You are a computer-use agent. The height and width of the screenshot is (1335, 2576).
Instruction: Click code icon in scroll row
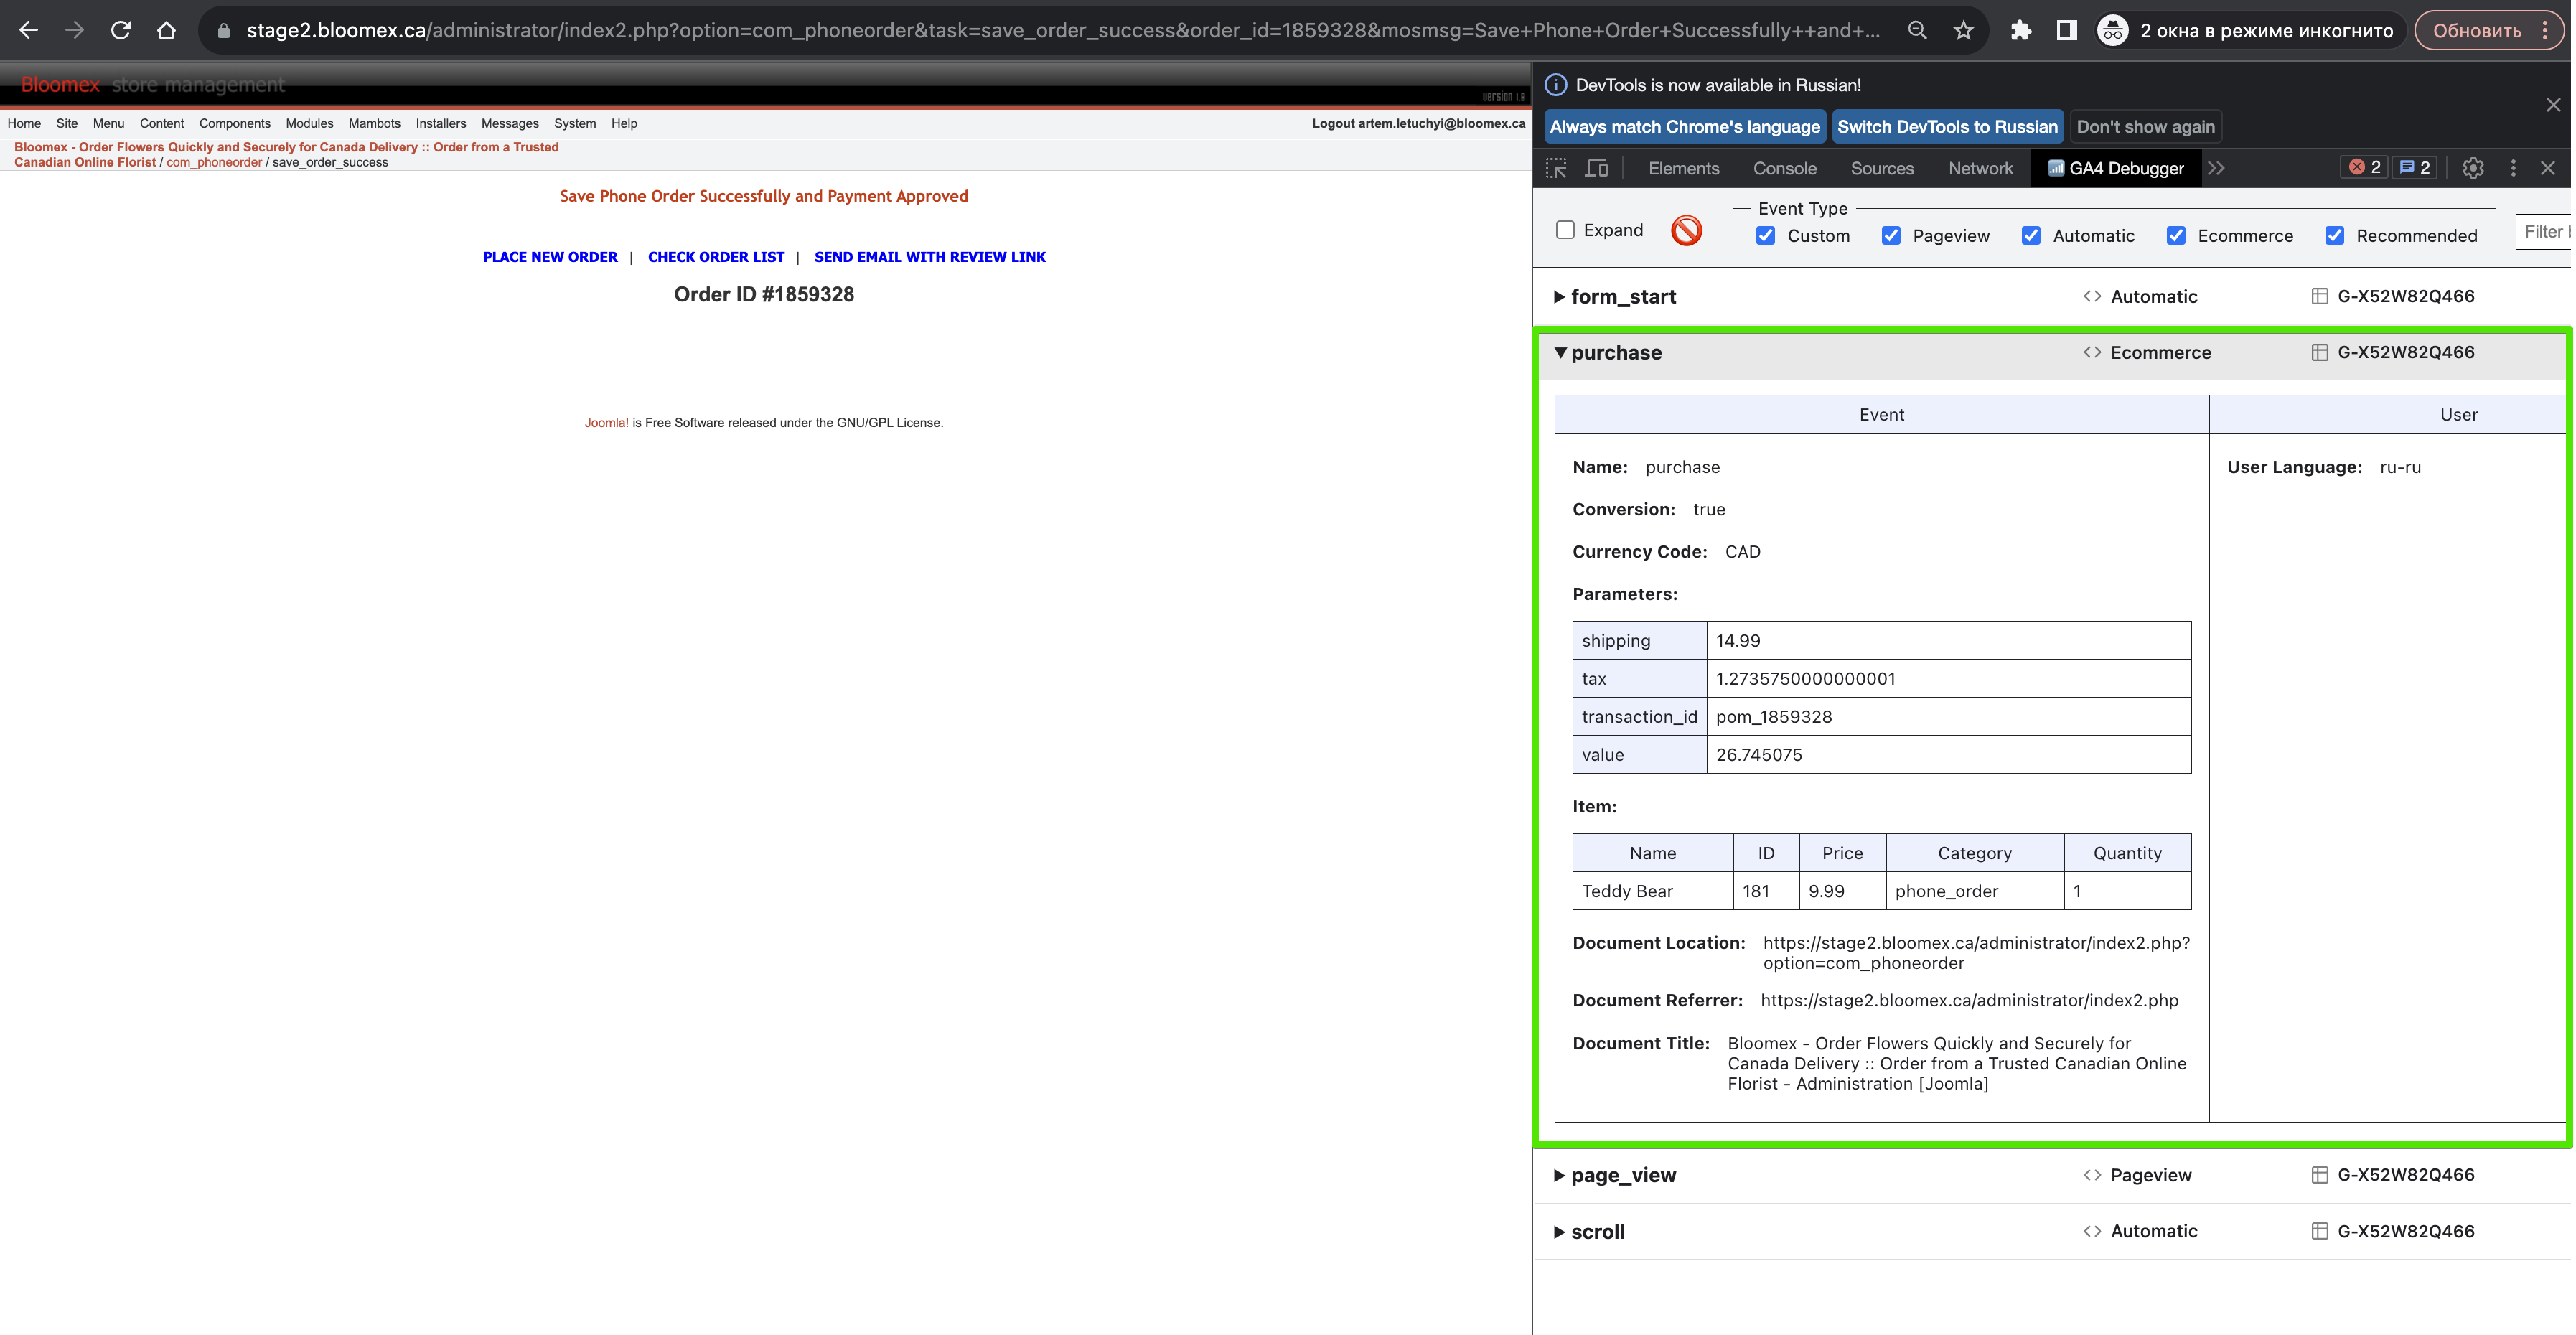point(2092,1231)
